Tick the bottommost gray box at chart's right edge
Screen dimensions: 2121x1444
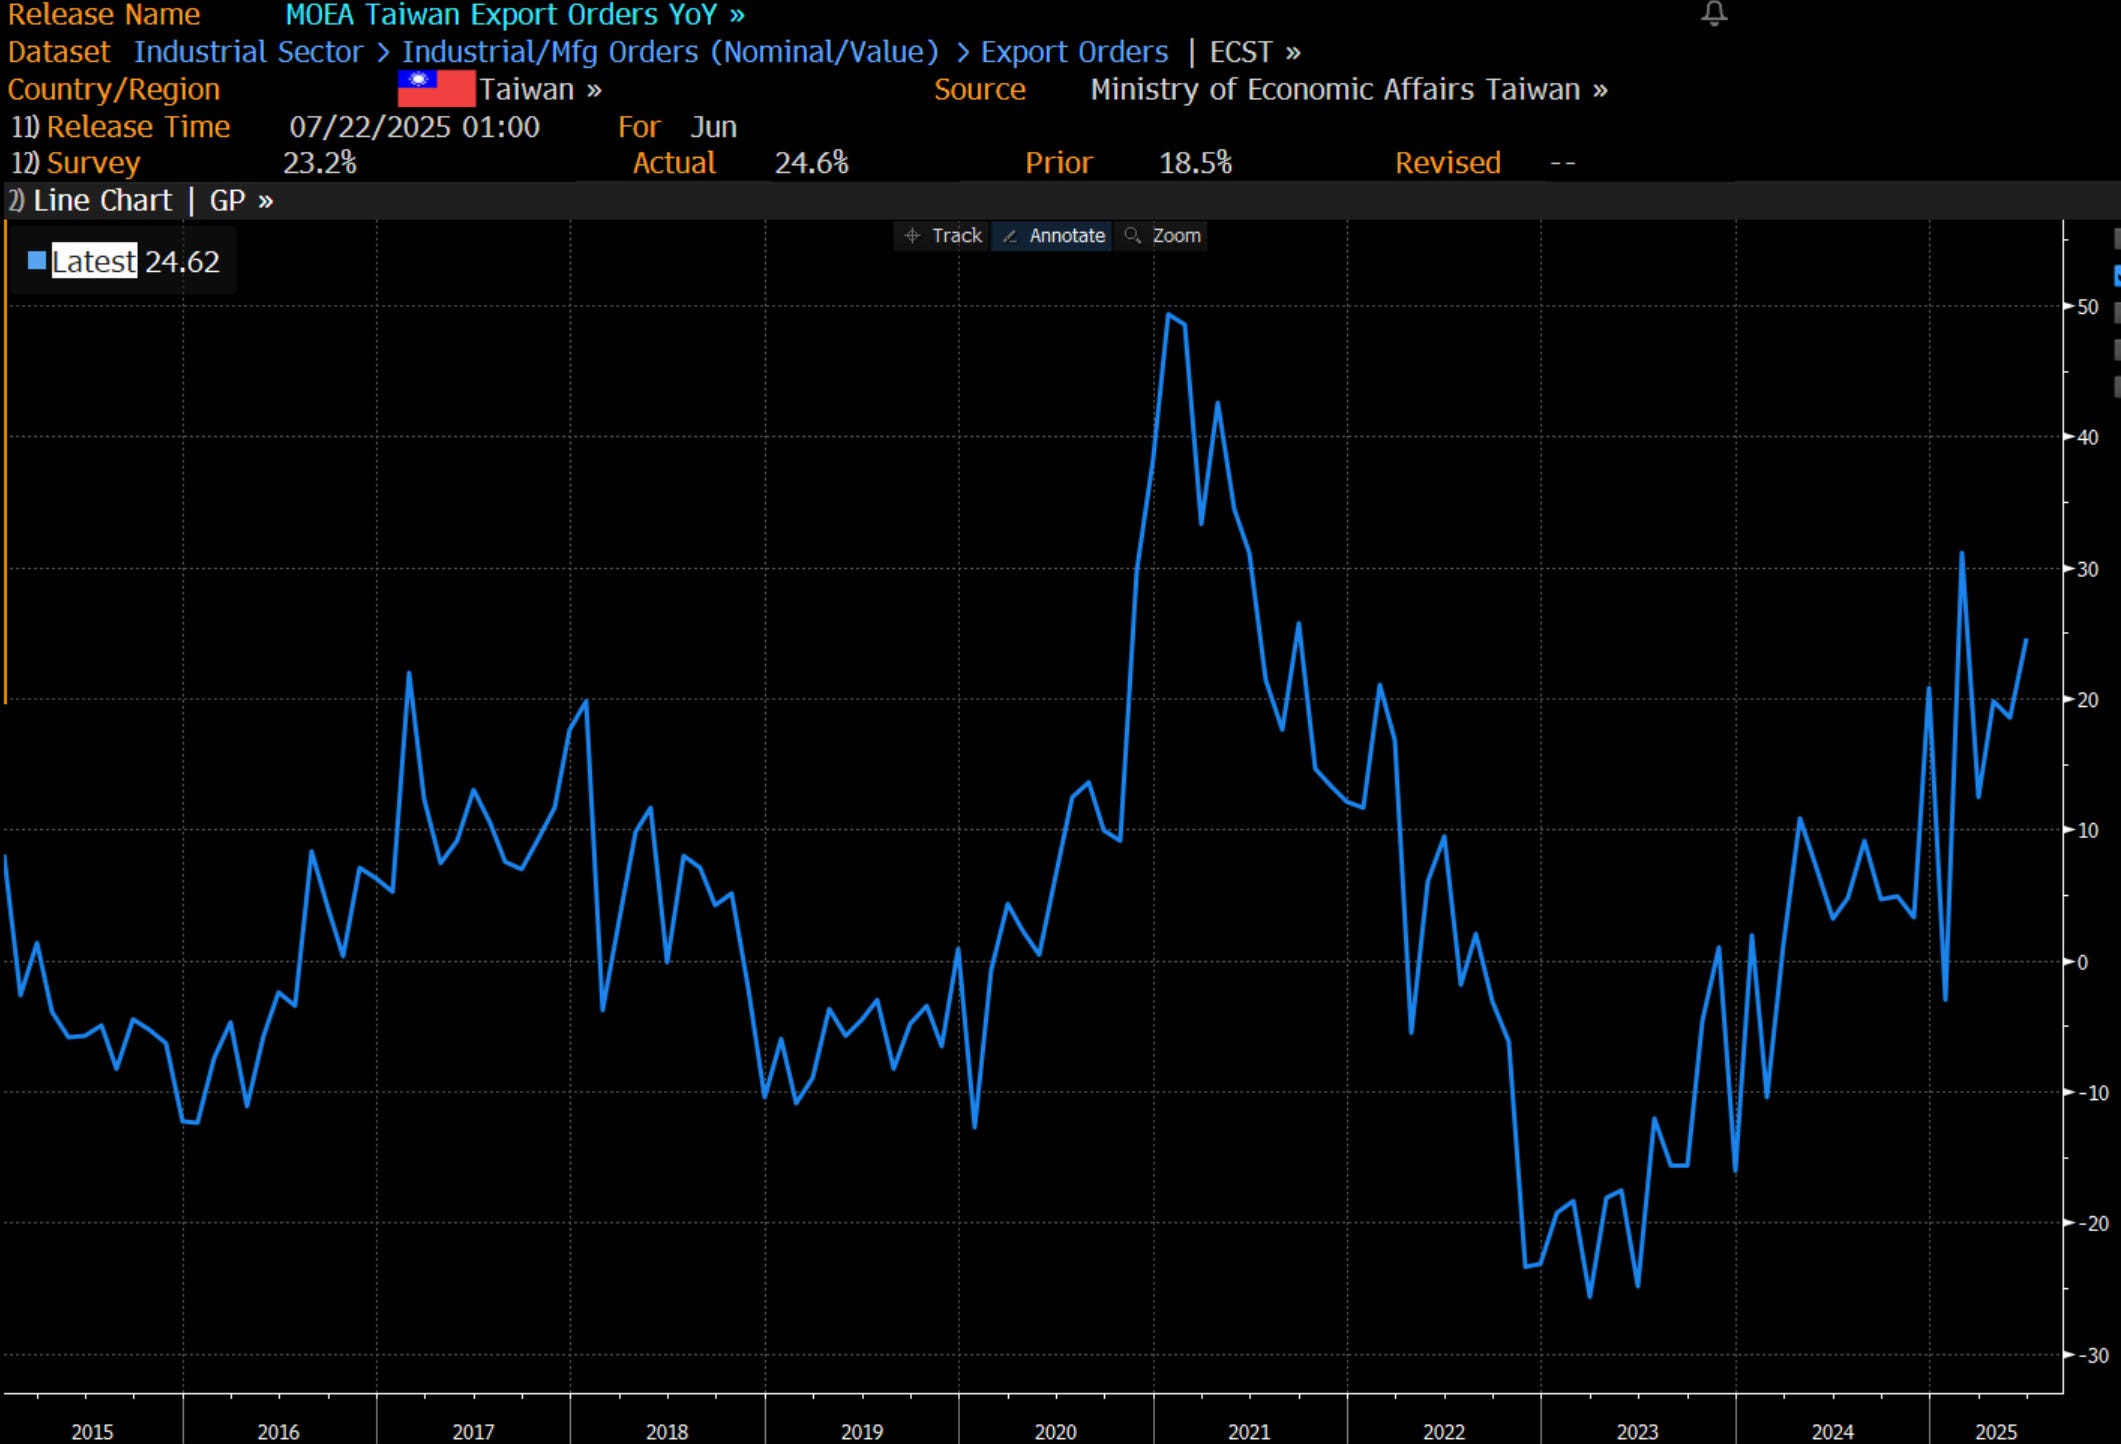2116,386
